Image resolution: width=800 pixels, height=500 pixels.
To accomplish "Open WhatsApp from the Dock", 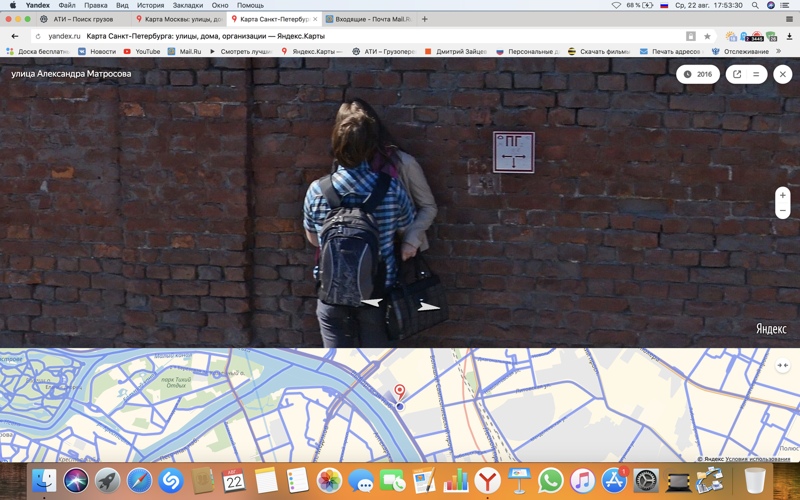I will 550,481.
